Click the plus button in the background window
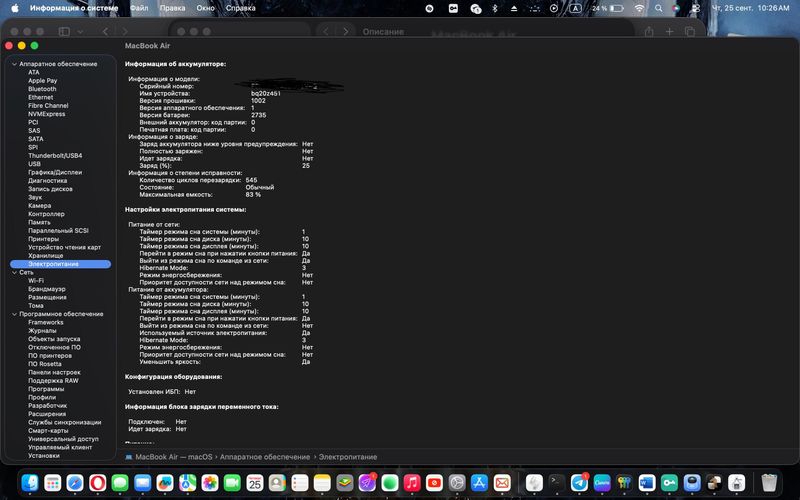Image resolution: width=800 pixels, height=500 pixels. pyautogui.click(x=669, y=32)
